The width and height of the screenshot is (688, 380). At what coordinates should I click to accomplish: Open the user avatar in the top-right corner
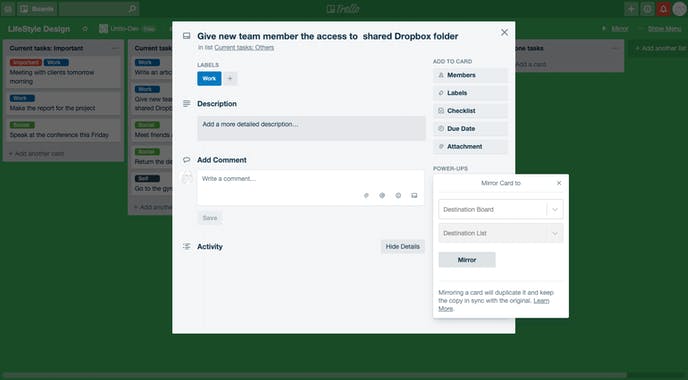(x=680, y=9)
